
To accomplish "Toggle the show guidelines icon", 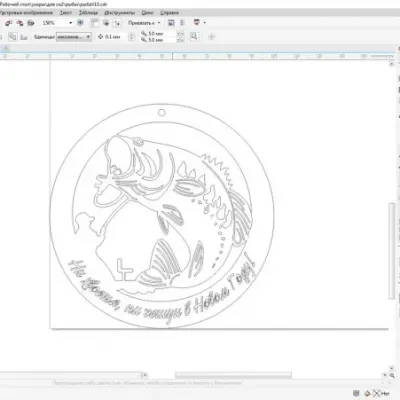I will pos(117,23).
